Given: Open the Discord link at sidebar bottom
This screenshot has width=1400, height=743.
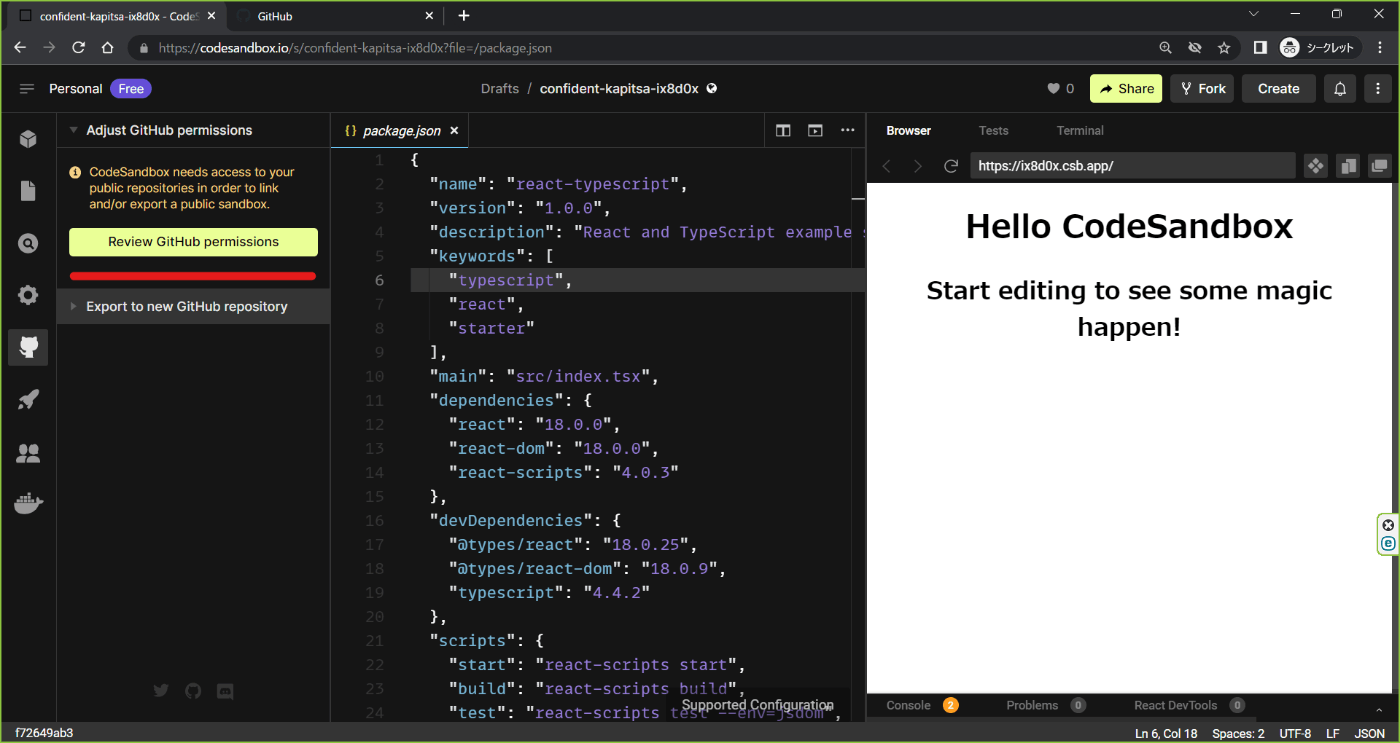Looking at the screenshot, I should coord(225,690).
